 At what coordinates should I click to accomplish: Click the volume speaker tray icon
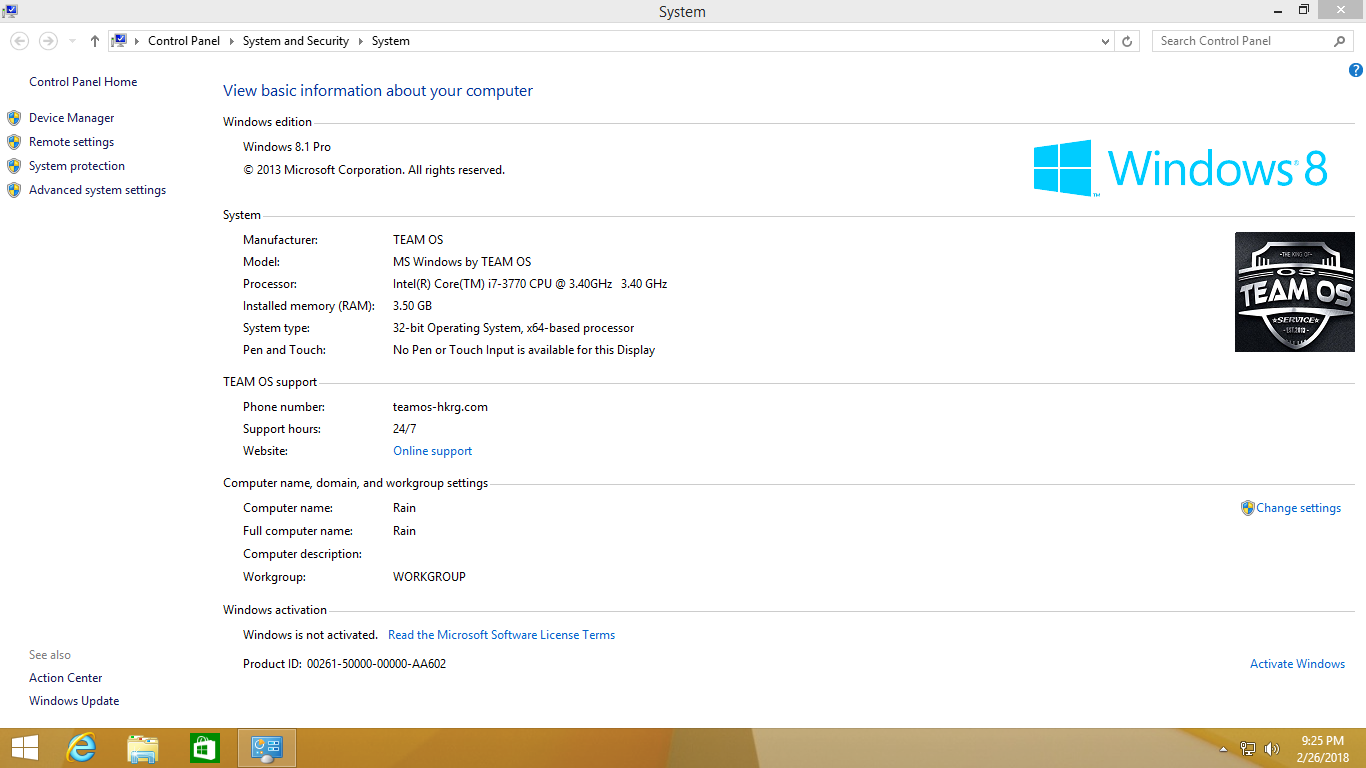click(x=1272, y=748)
